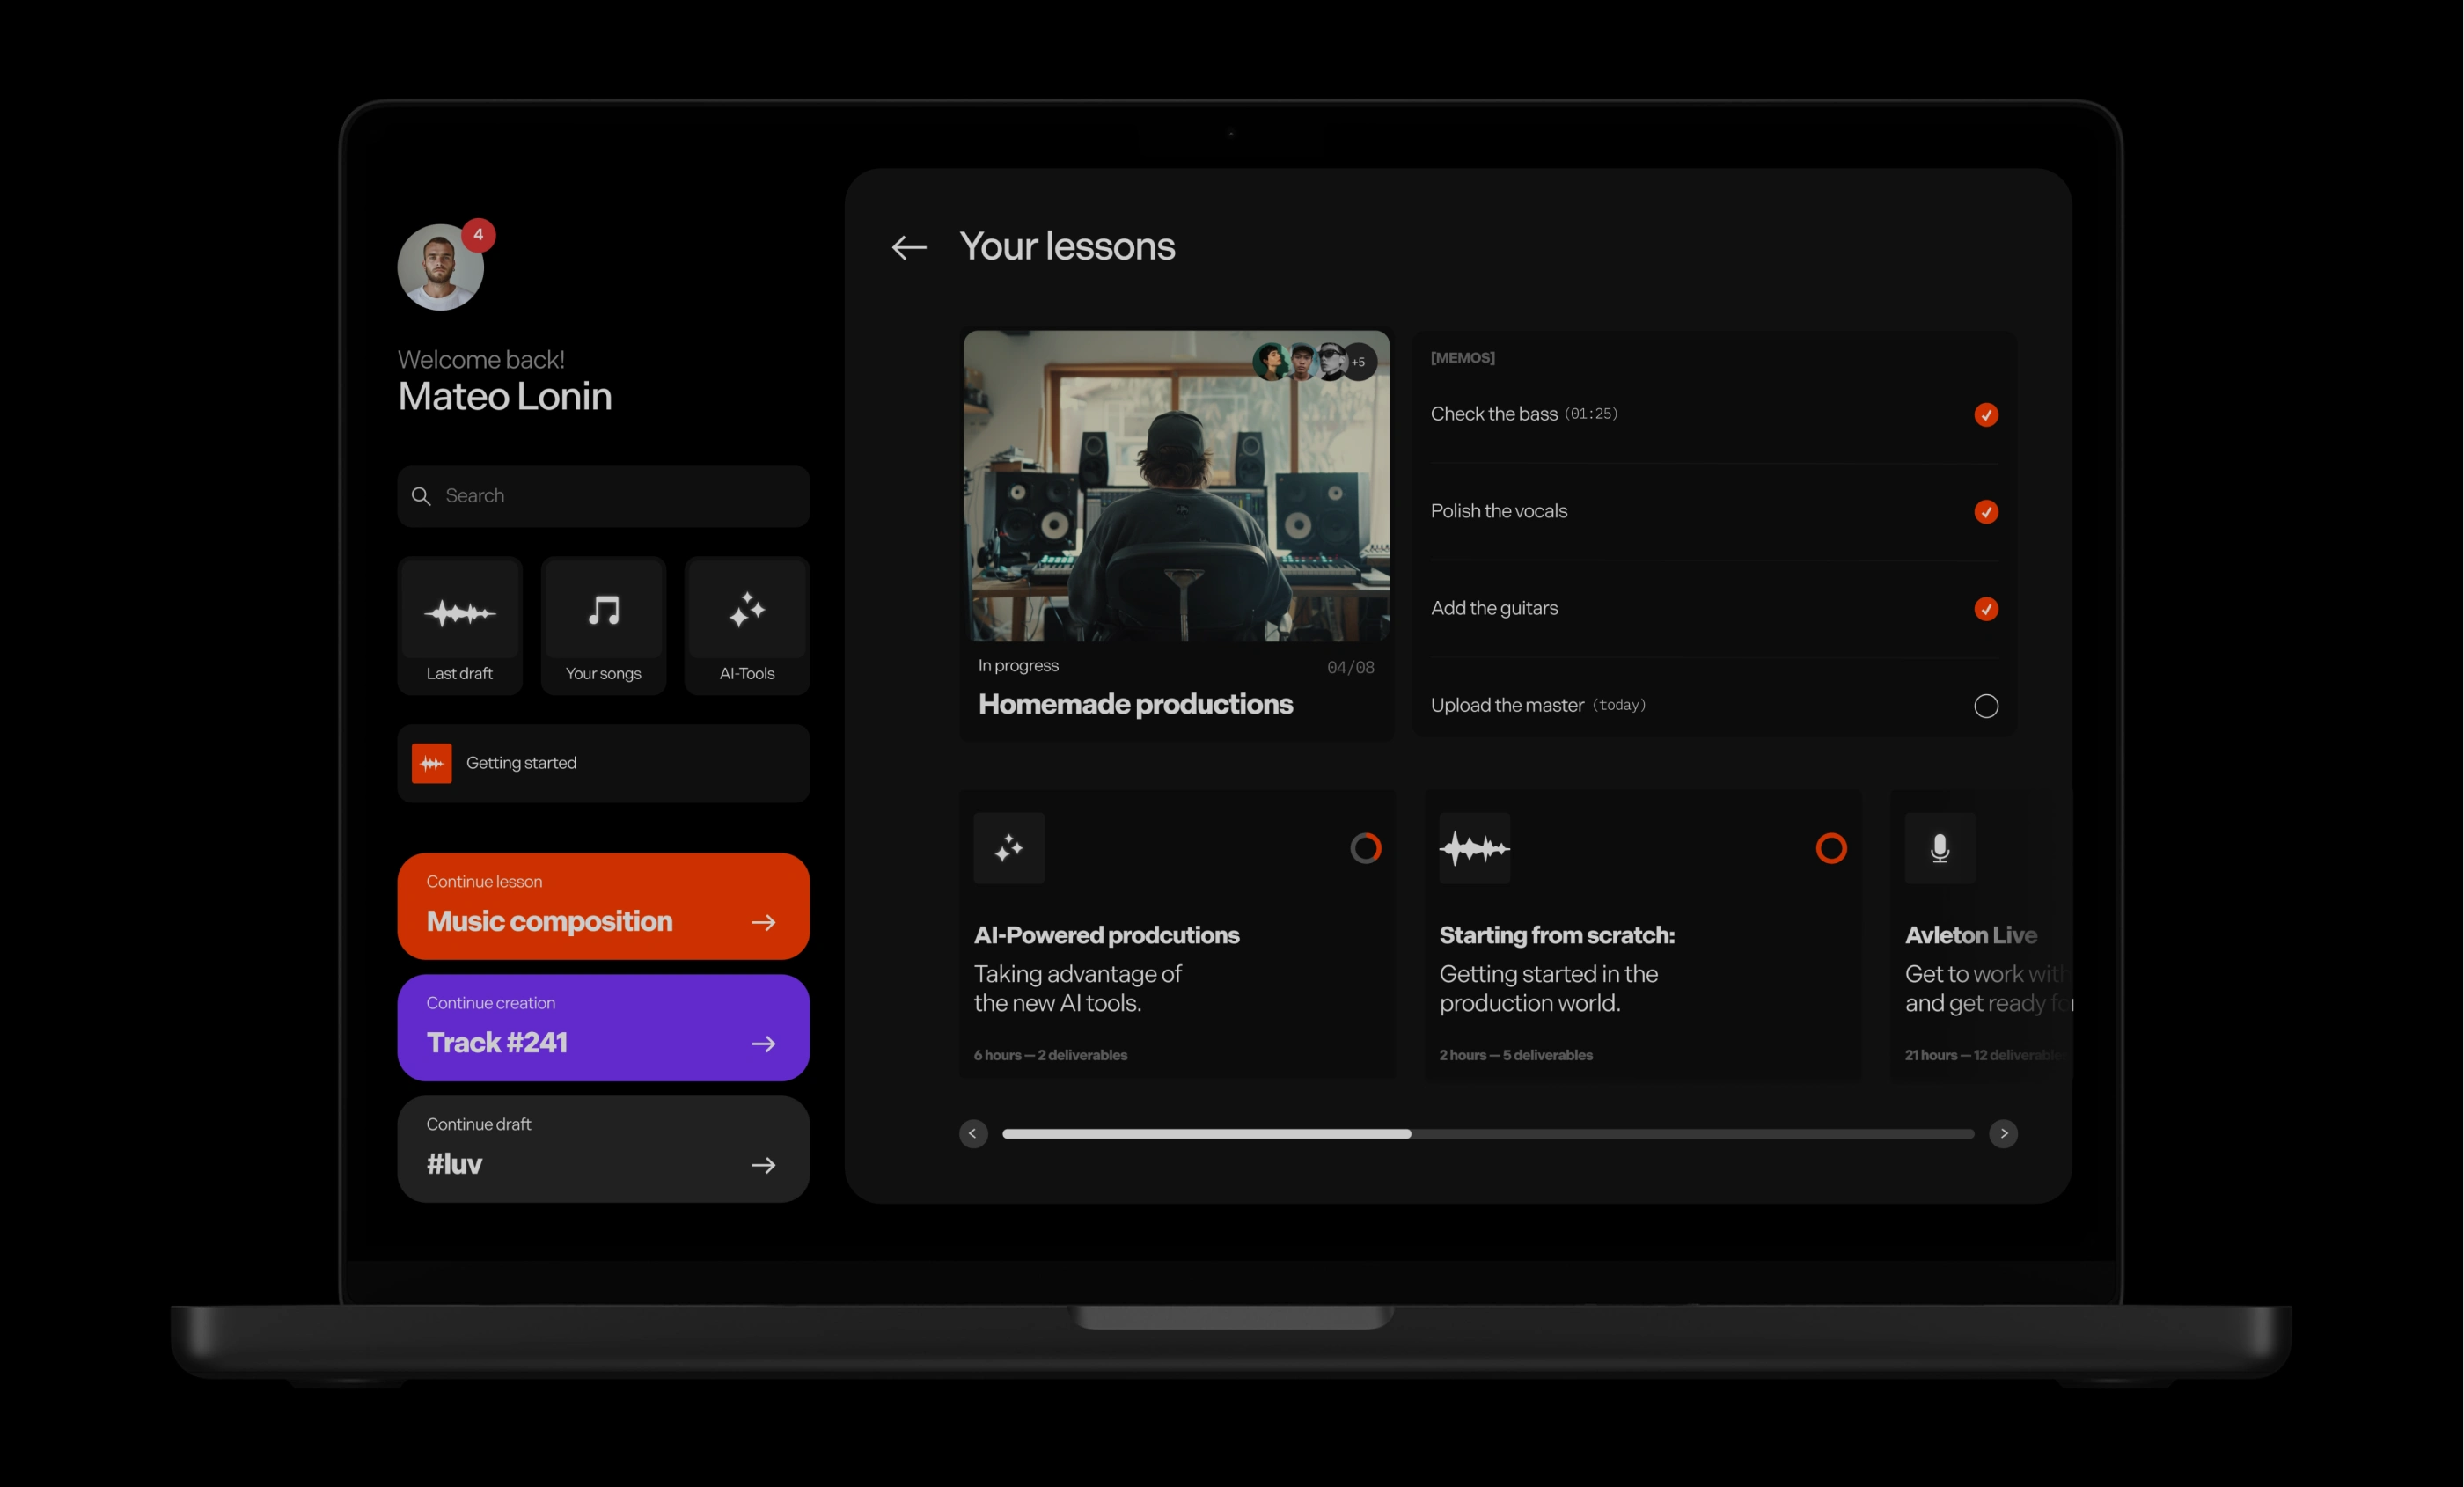Click the back arrow beside Your lessons
This screenshot has width=2464, height=1487.
[908, 247]
